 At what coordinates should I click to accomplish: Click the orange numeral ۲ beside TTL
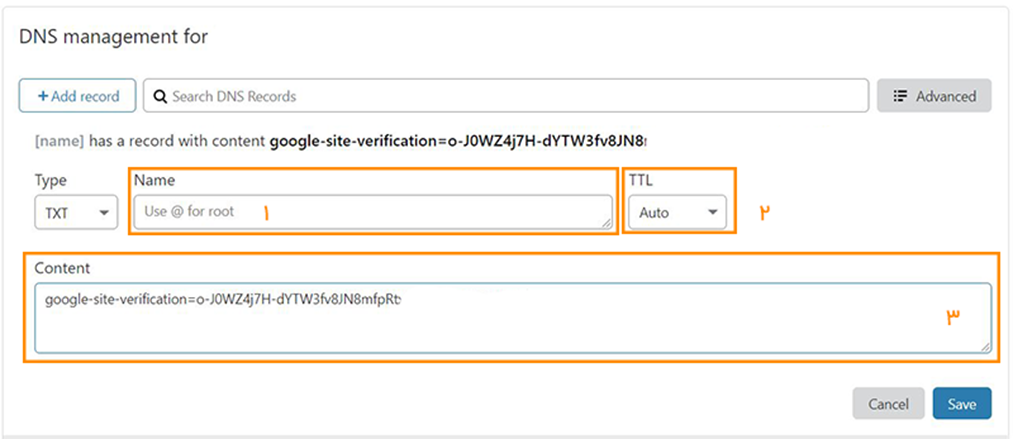[x=766, y=212]
